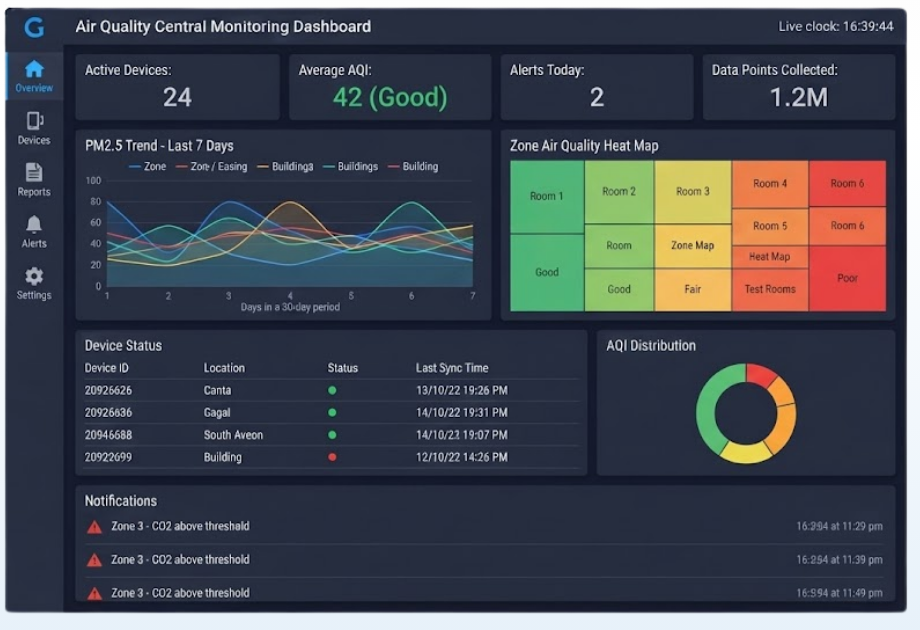
Task: Sort by Device ID column header
Action: point(106,368)
